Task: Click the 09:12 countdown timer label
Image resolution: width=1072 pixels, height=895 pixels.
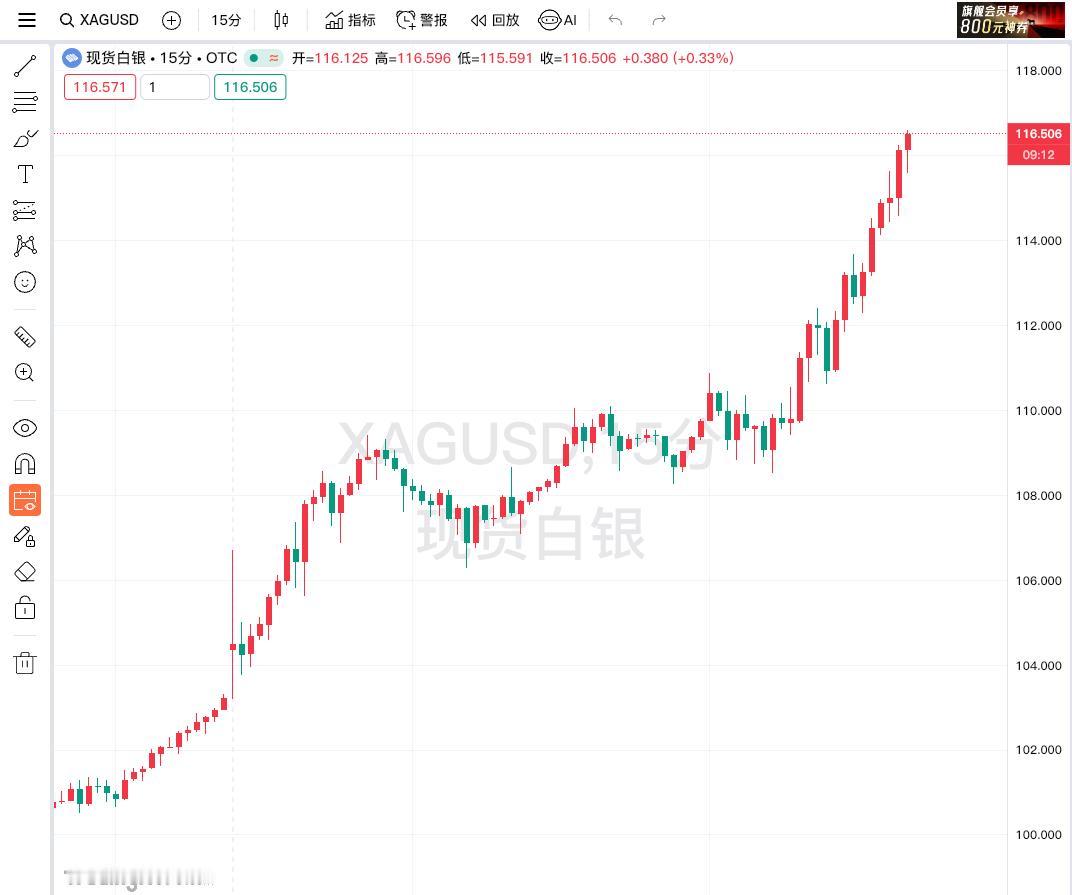Action: 1038,155
